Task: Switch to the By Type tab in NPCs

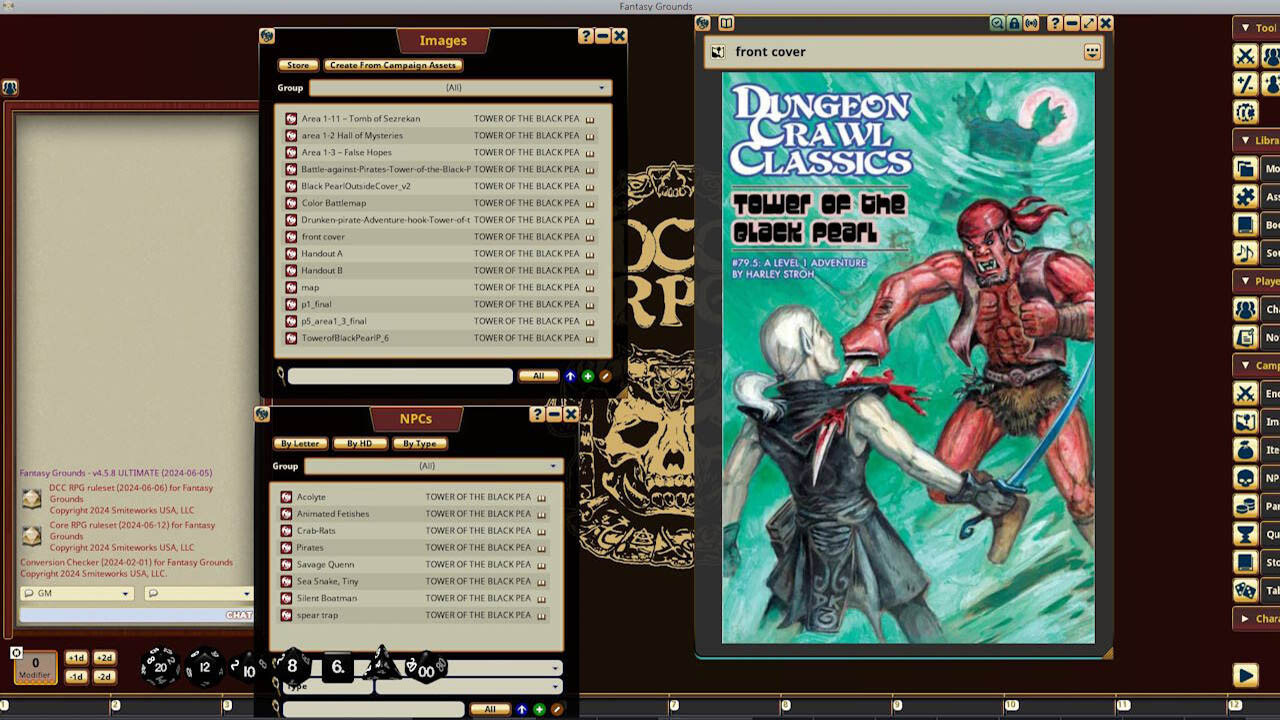Action: (x=419, y=443)
